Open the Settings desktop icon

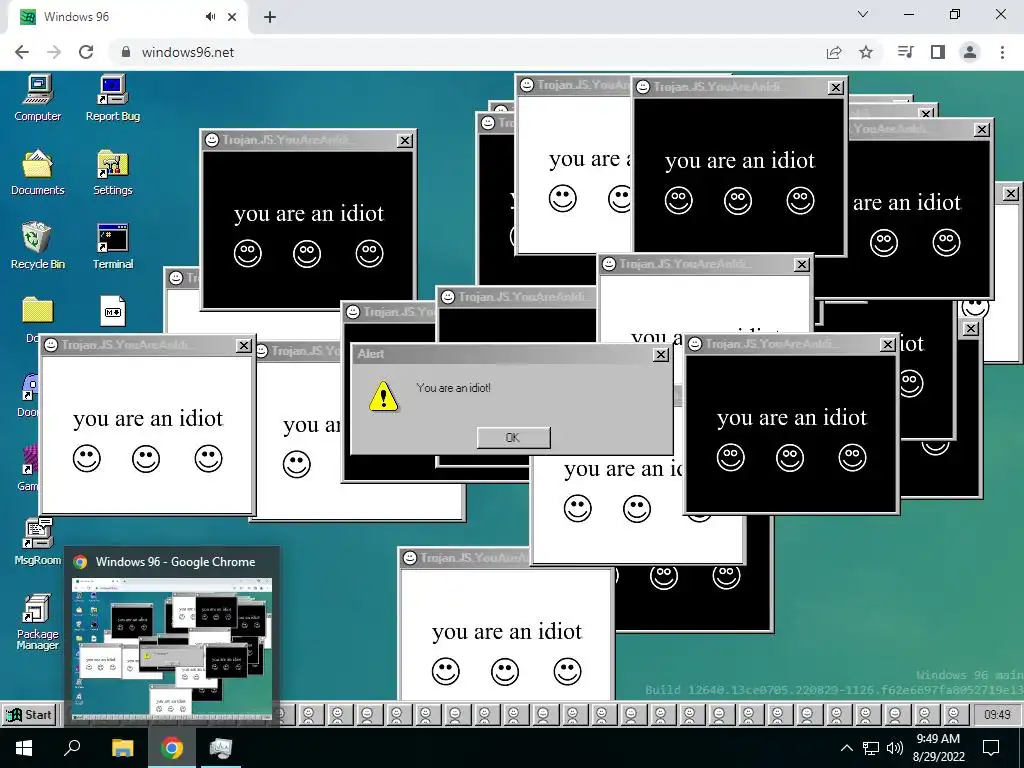113,172
